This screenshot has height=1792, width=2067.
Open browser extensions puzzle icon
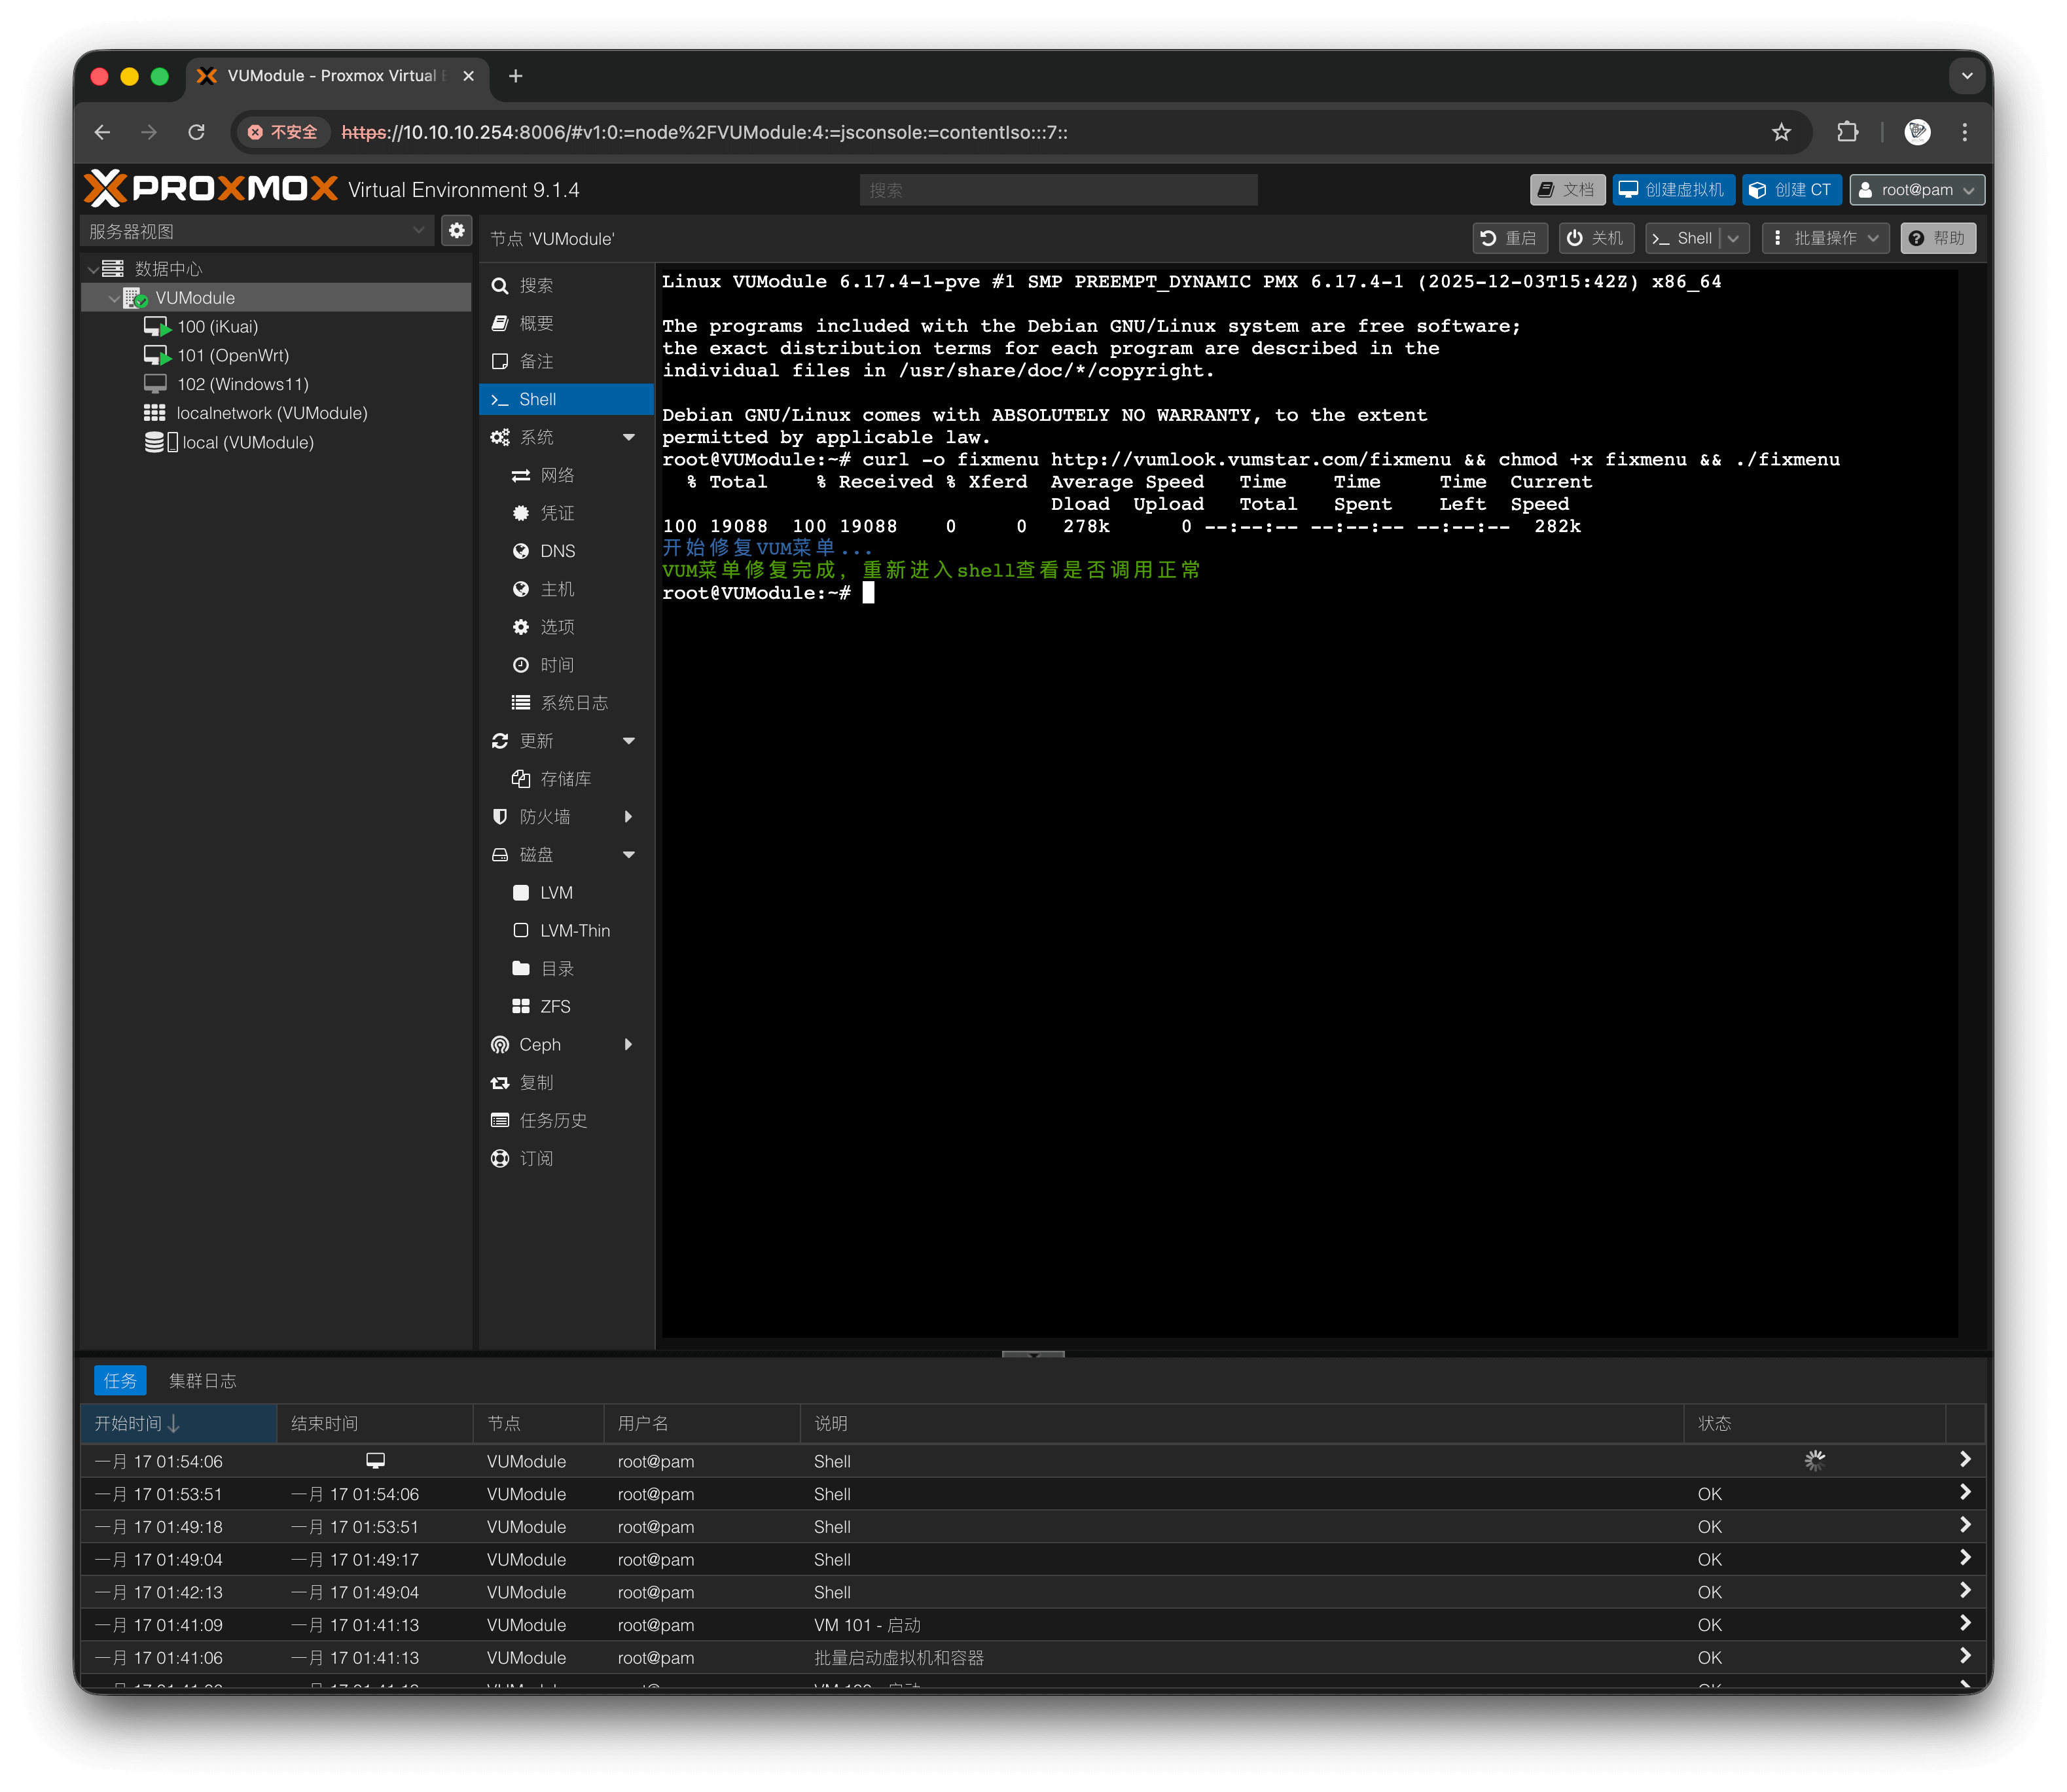coord(1847,132)
